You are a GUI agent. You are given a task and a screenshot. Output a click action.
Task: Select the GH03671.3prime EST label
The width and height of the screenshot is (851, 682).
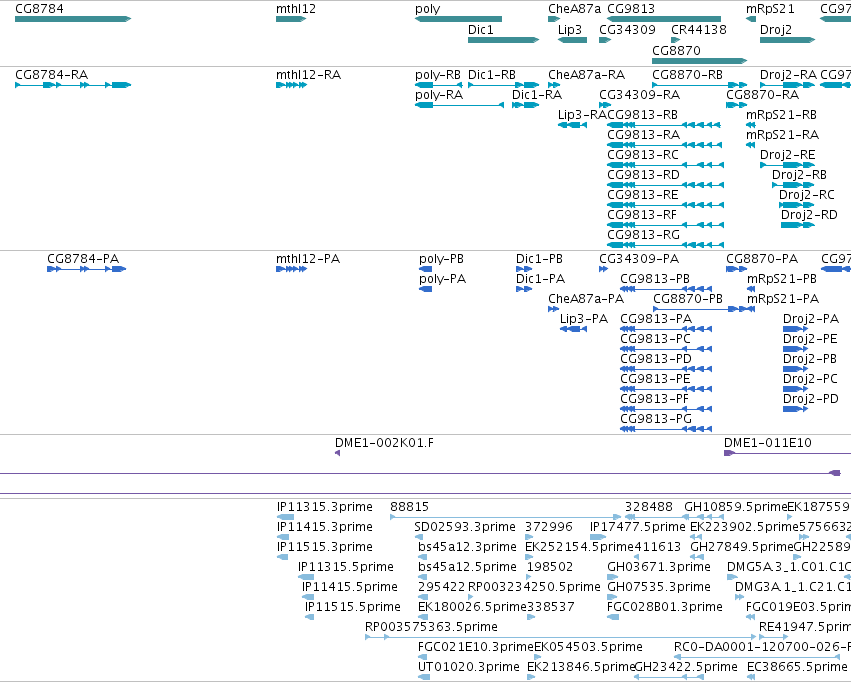[x=659, y=566]
